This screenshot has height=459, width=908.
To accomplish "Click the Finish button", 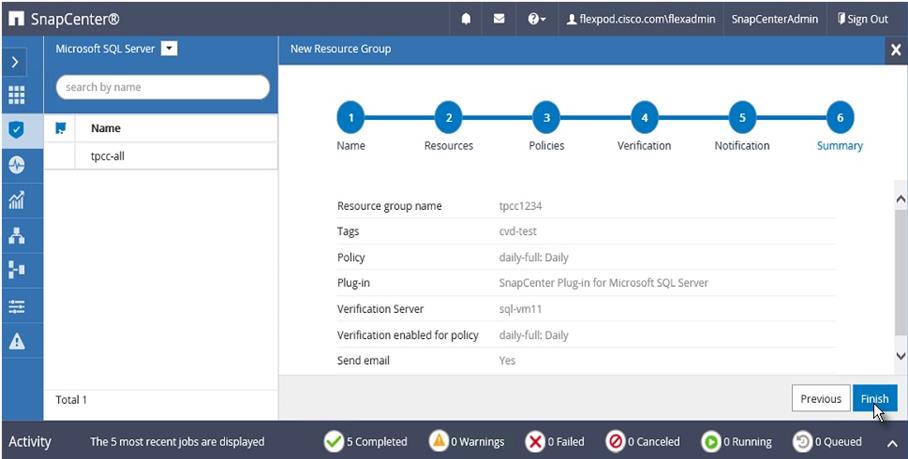I will tap(874, 398).
